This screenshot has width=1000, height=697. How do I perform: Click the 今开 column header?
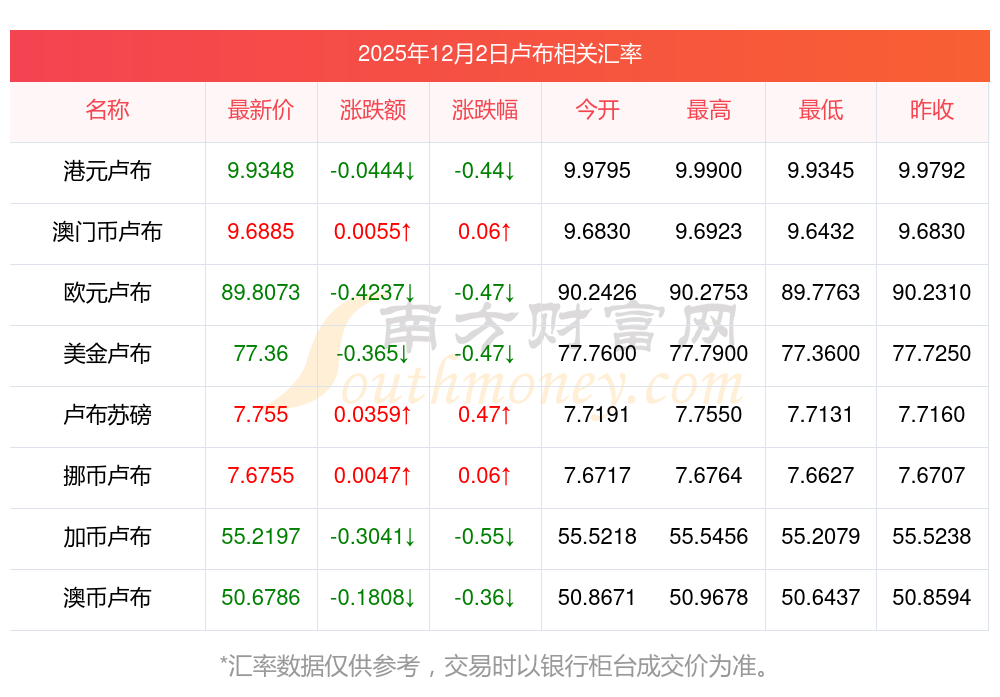point(597,110)
